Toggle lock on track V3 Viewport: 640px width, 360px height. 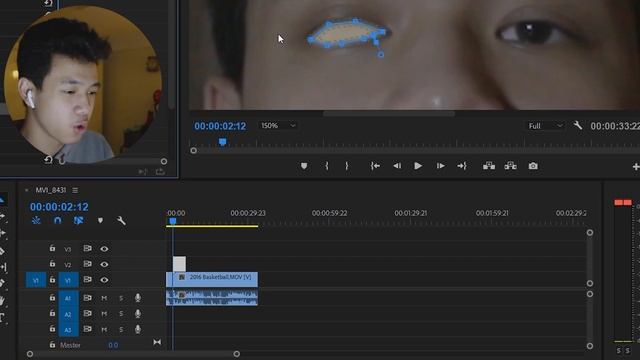coord(52,248)
